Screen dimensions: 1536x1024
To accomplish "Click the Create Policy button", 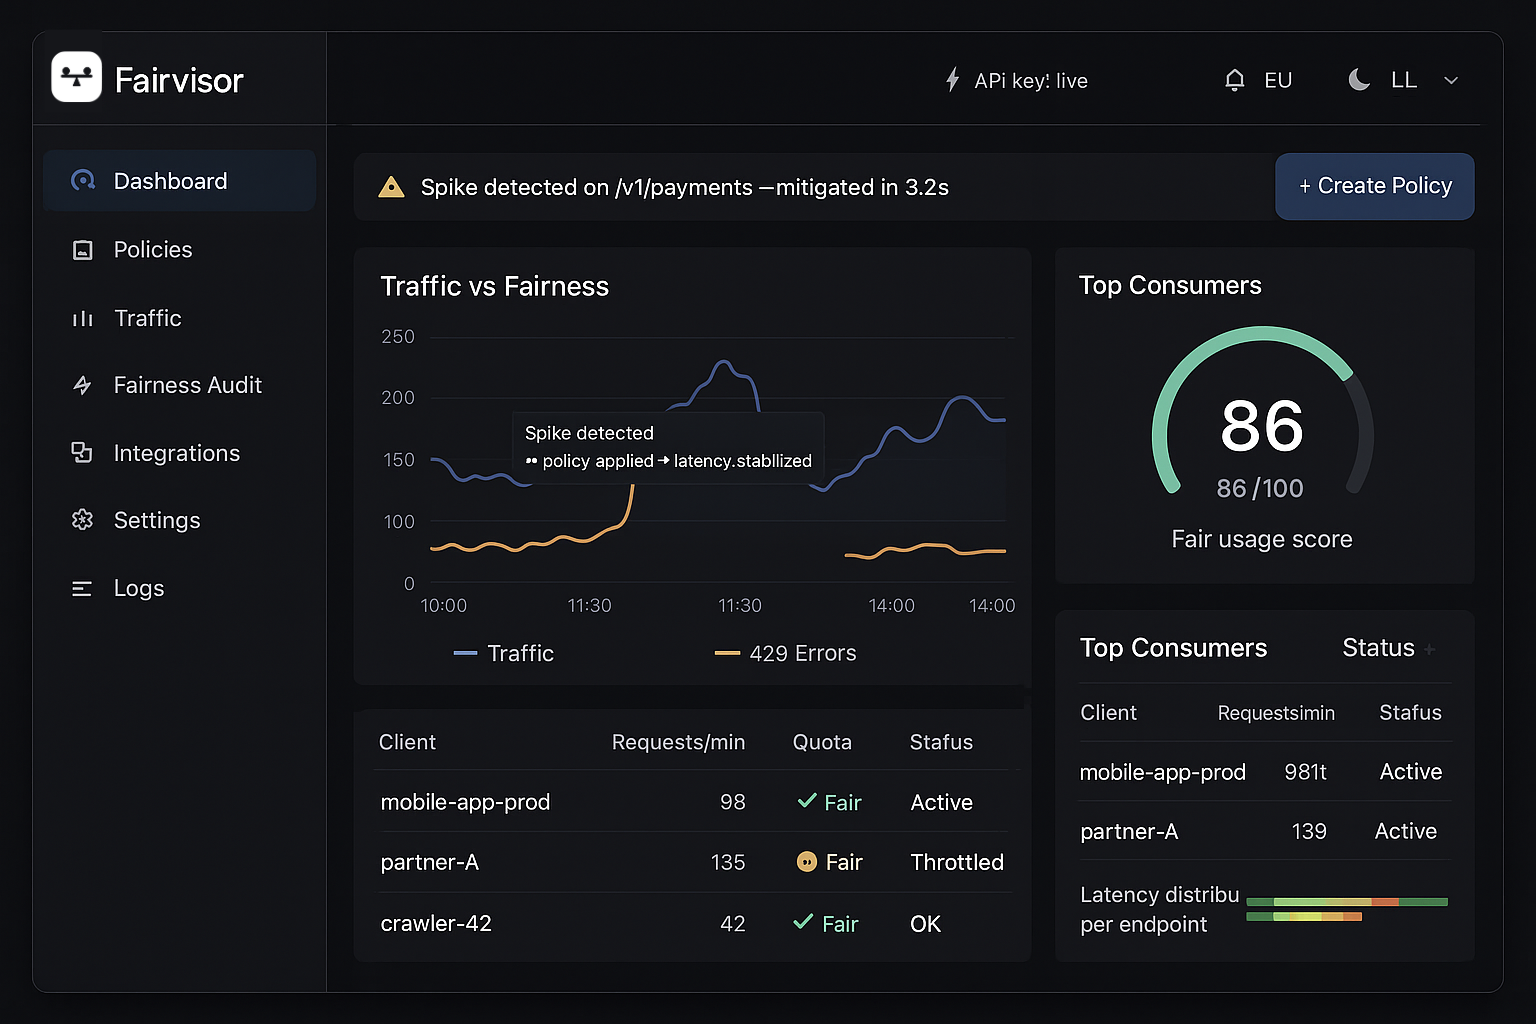I will pos(1374,186).
